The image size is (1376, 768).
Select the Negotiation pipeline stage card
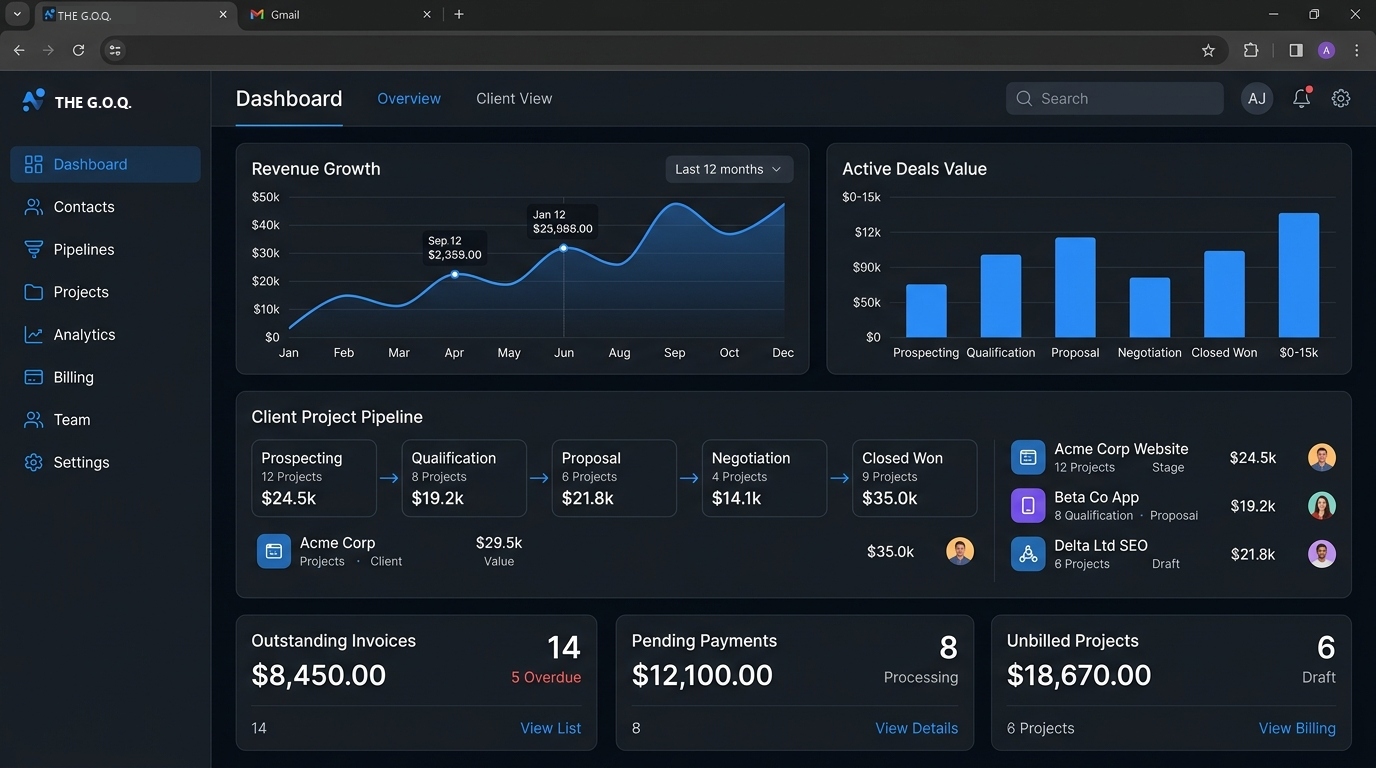[x=764, y=478]
